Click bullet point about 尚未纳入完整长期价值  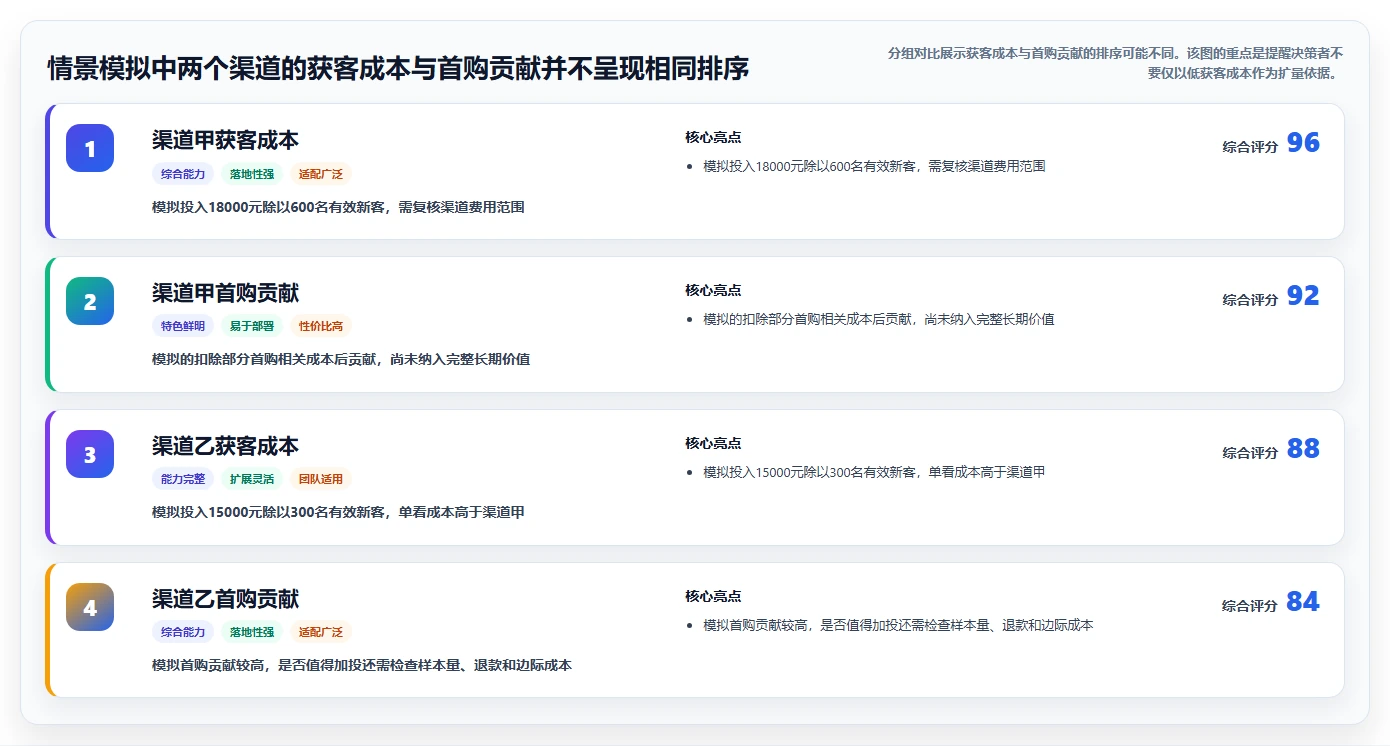click(879, 319)
